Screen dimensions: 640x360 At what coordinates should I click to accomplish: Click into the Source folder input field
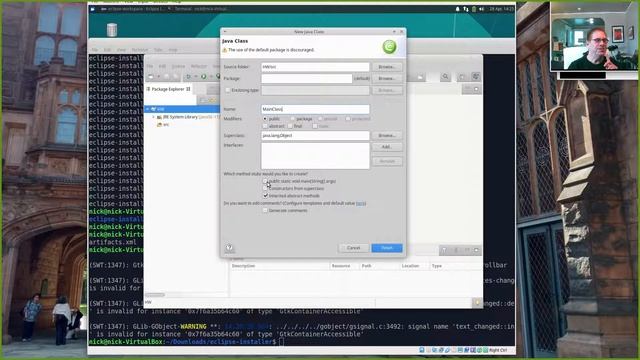(315, 67)
